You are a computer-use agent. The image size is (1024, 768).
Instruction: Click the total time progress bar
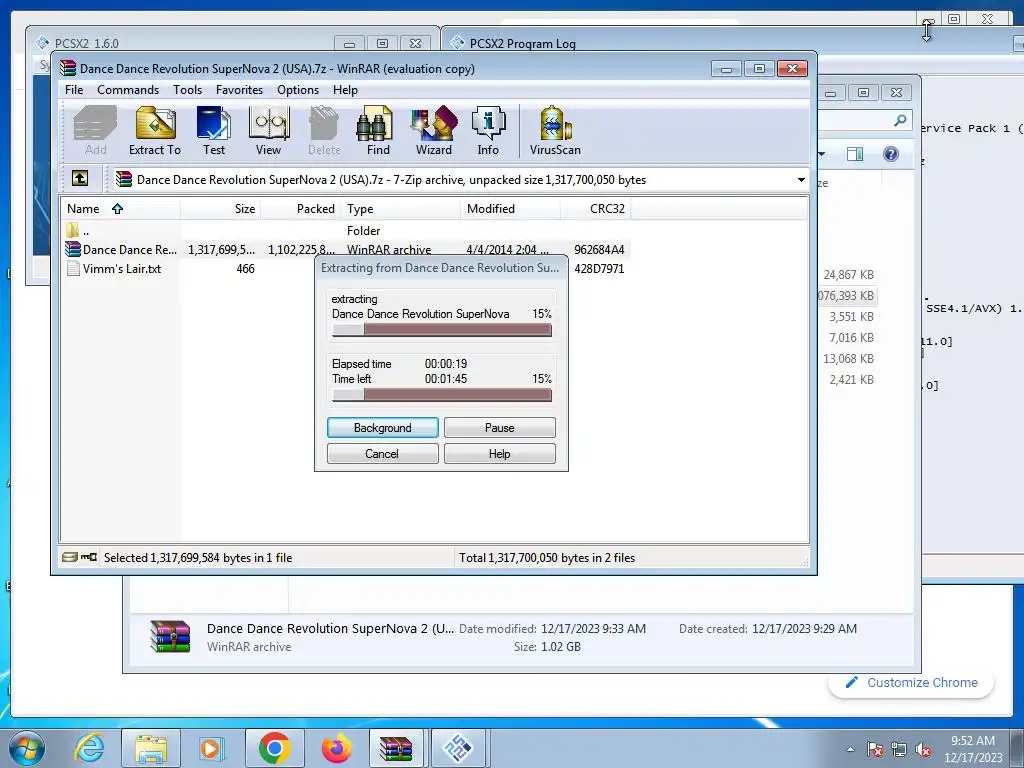(x=442, y=395)
